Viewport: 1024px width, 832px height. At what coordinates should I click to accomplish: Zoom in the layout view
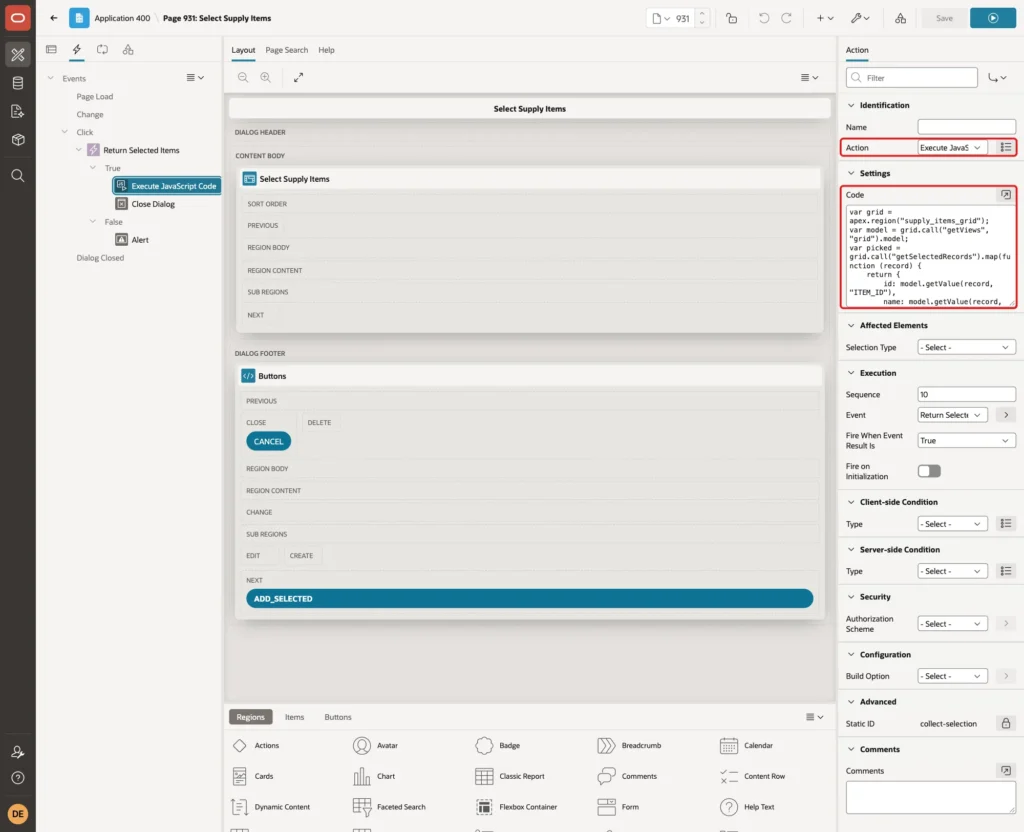point(265,77)
